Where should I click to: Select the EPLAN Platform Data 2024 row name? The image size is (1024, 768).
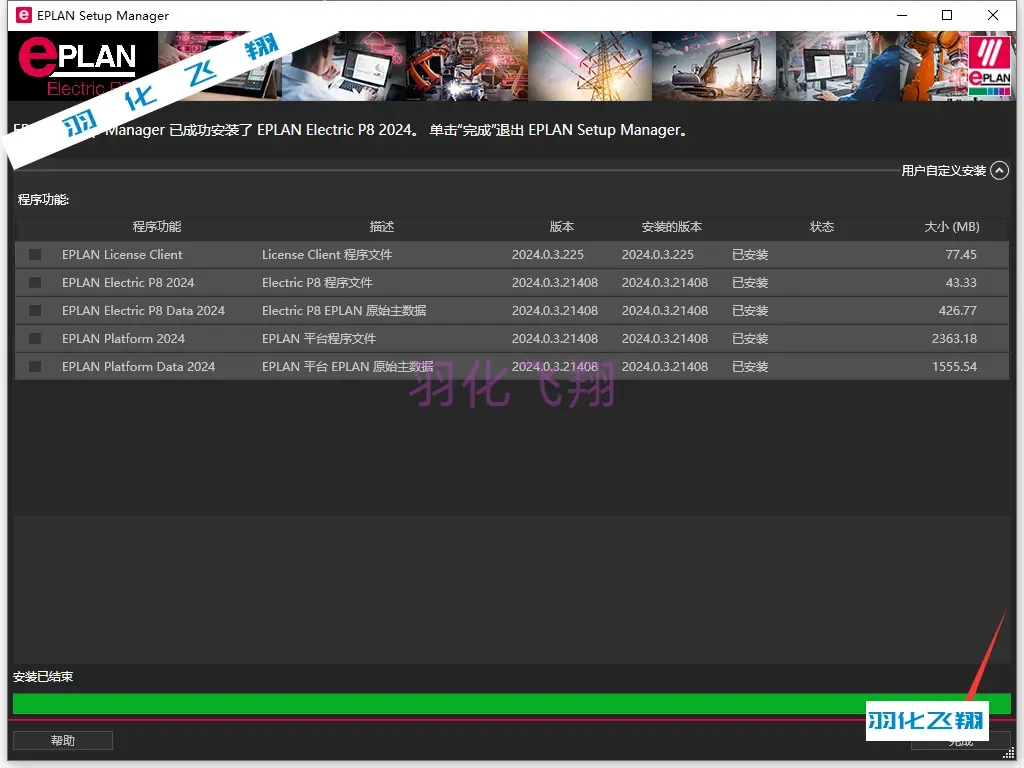(138, 367)
